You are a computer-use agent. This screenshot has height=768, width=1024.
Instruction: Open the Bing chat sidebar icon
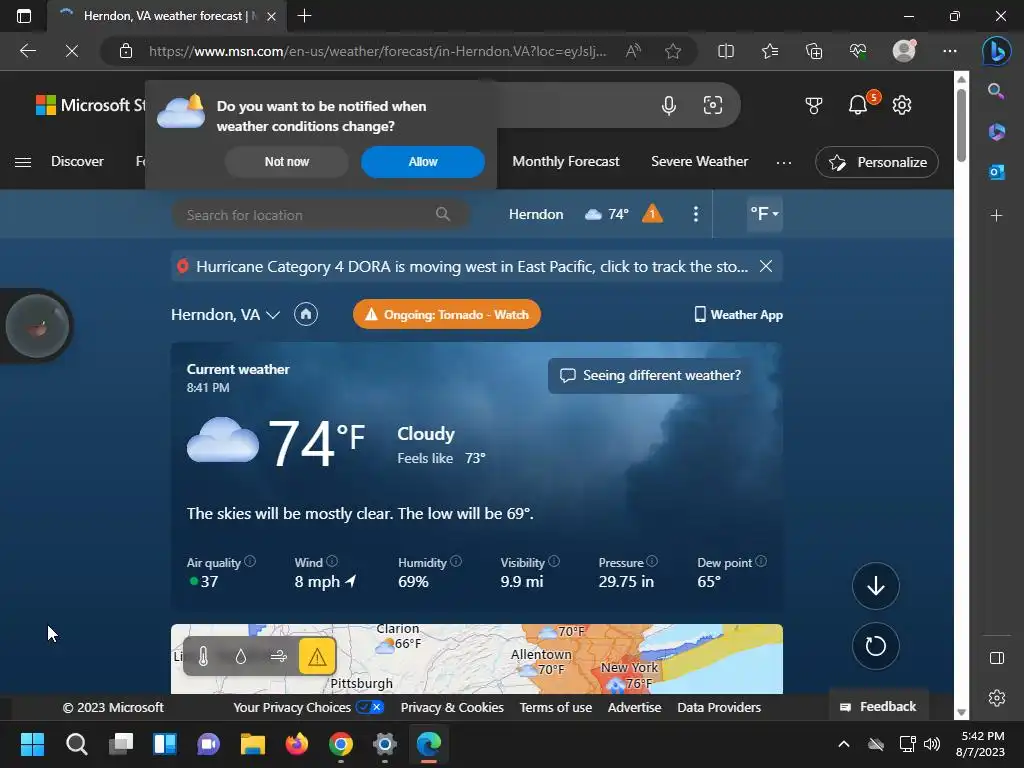pyautogui.click(x=996, y=51)
